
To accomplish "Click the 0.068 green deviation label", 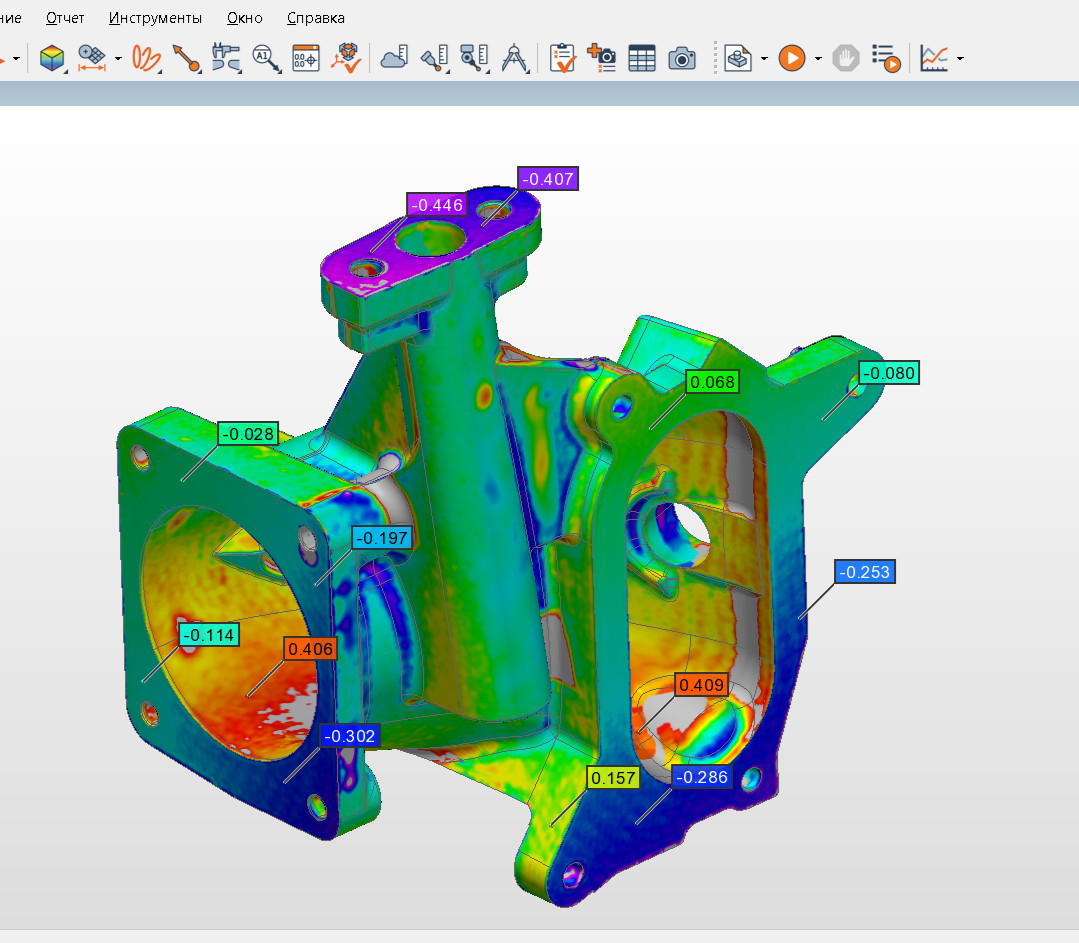I will coord(712,382).
